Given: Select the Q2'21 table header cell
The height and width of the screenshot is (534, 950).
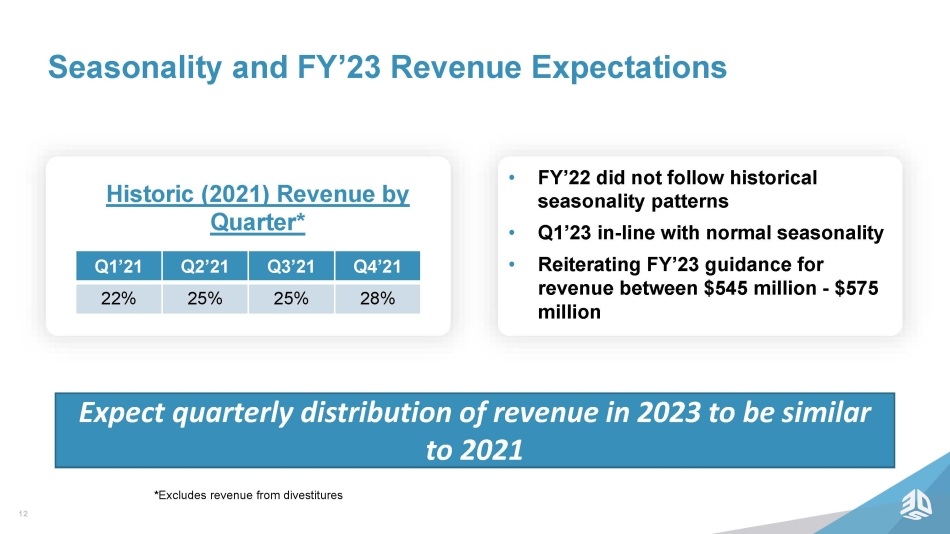Looking at the screenshot, I should (x=205, y=266).
